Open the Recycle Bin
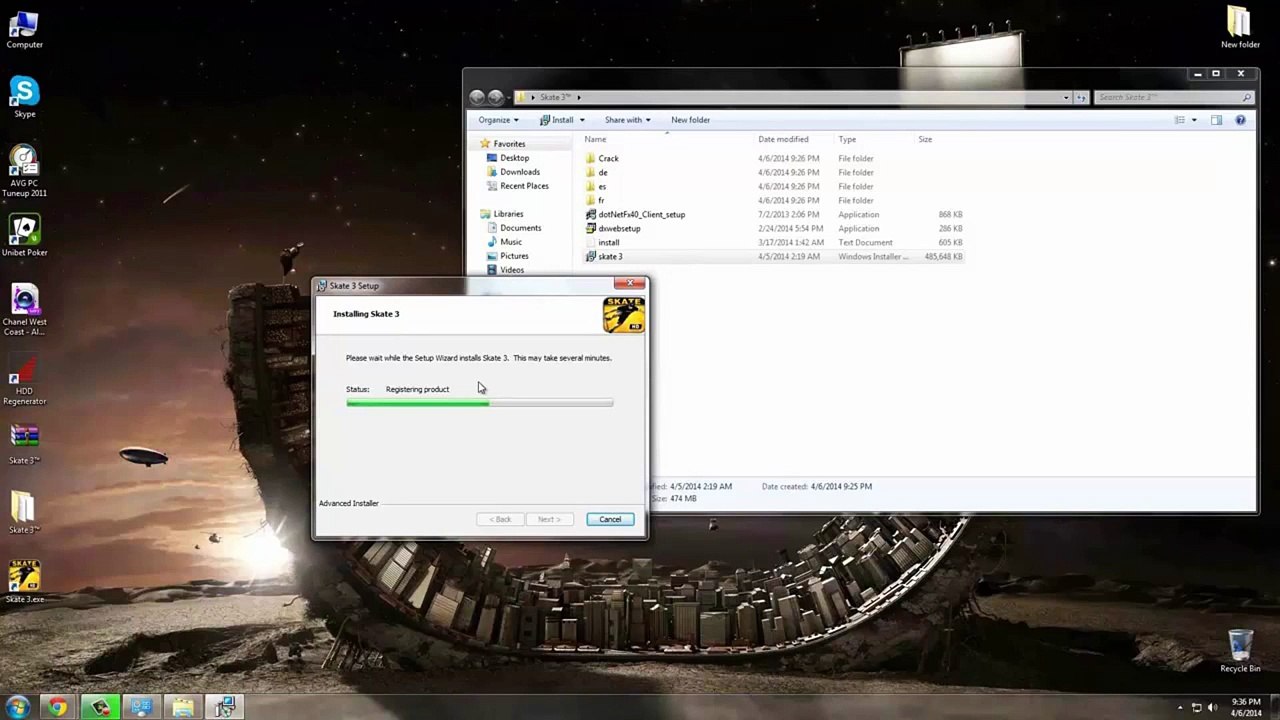This screenshot has height=720, width=1280. [x=1240, y=650]
